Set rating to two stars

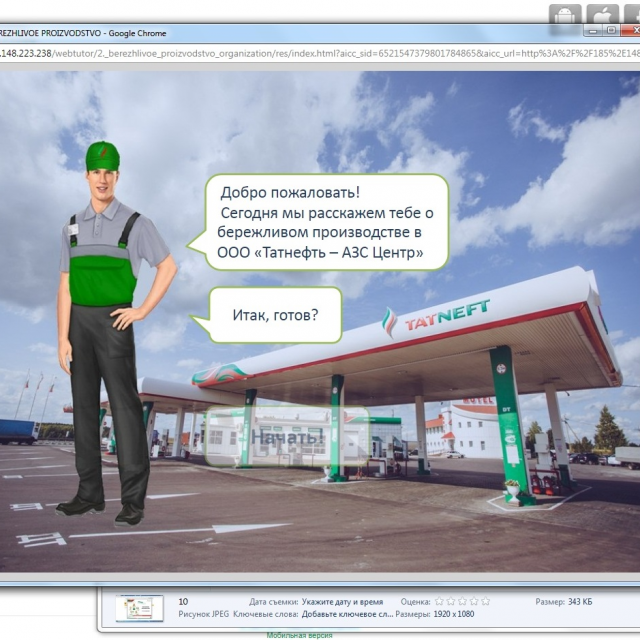tap(451, 601)
